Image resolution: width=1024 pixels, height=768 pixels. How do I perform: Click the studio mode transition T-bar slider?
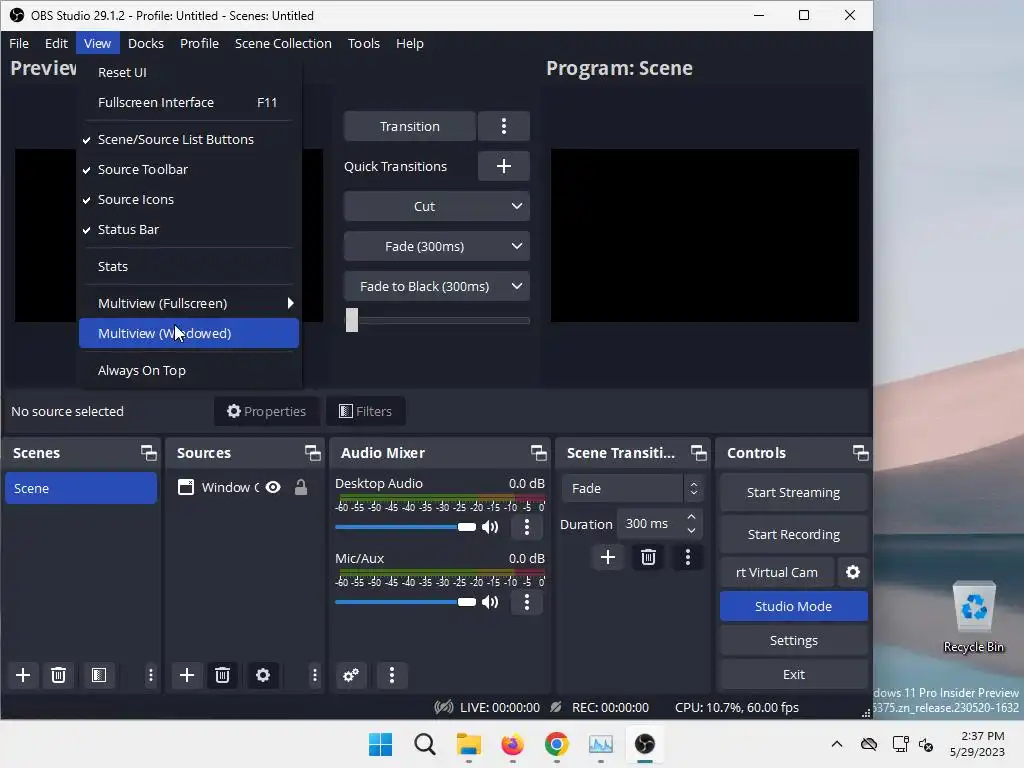437,320
